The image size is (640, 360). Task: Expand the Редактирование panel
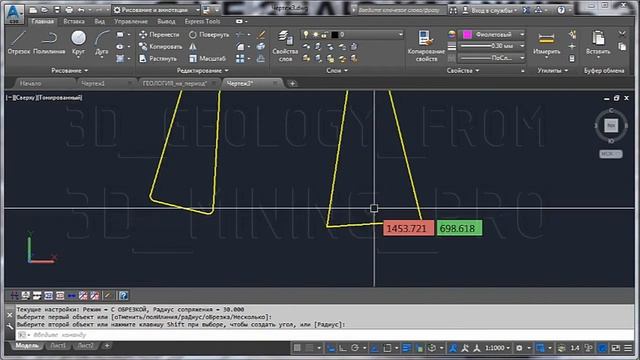(x=202, y=71)
